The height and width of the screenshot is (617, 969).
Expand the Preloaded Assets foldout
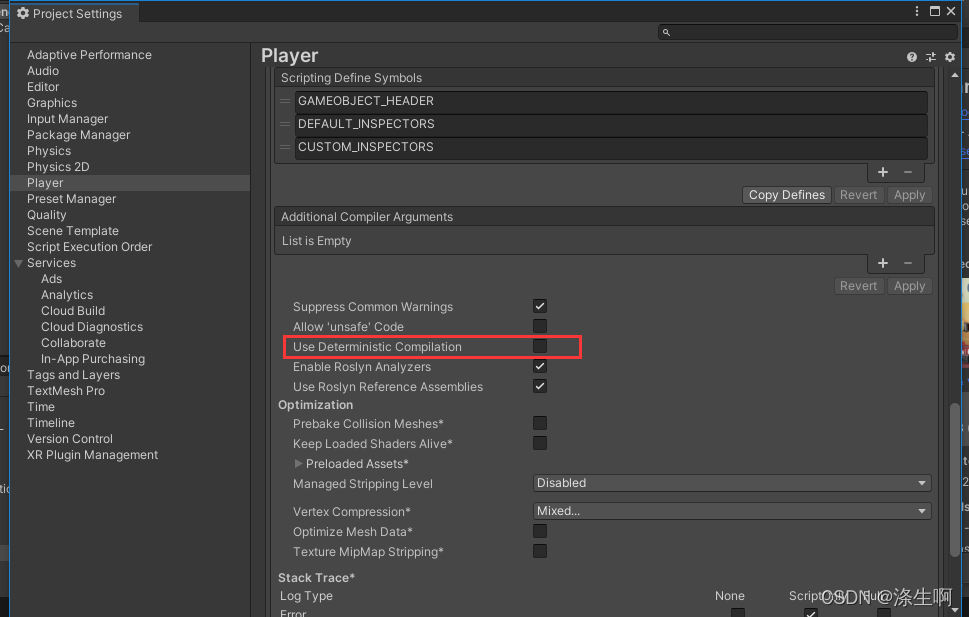(298, 464)
